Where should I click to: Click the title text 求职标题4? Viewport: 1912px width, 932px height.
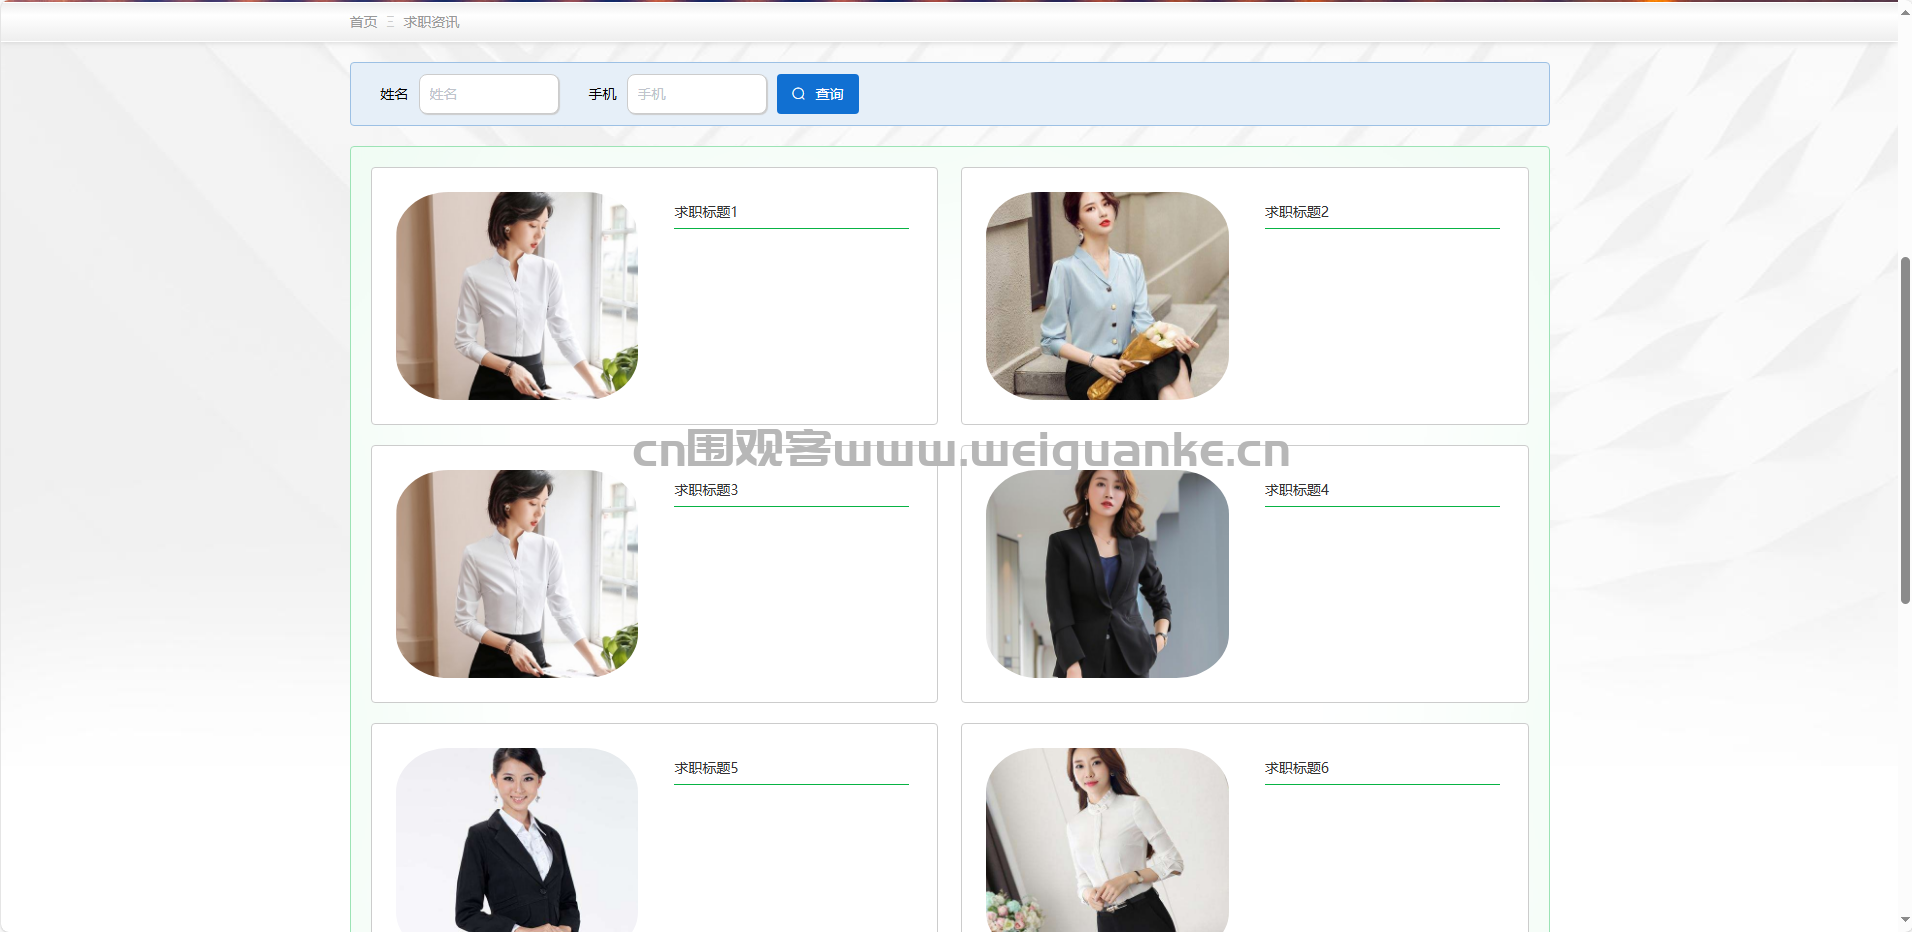[x=1297, y=490]
